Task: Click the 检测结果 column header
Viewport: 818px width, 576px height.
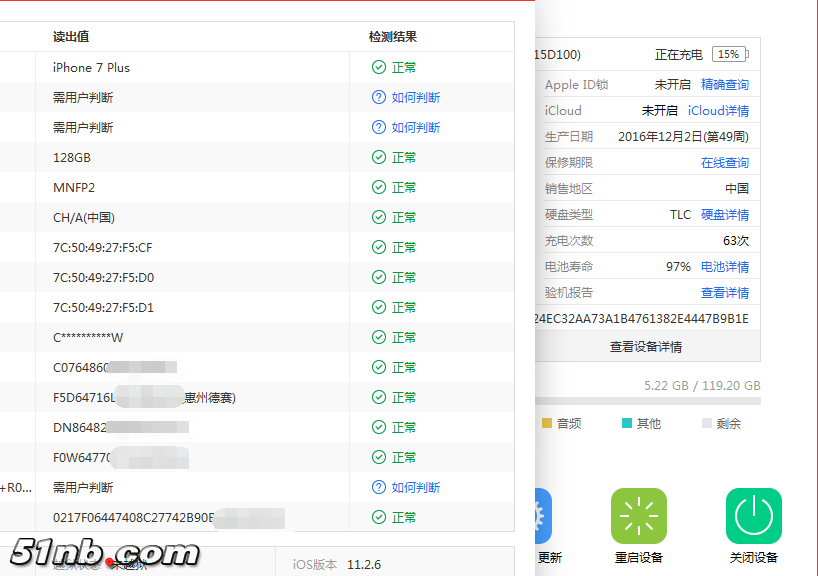Action: [392, 37]
